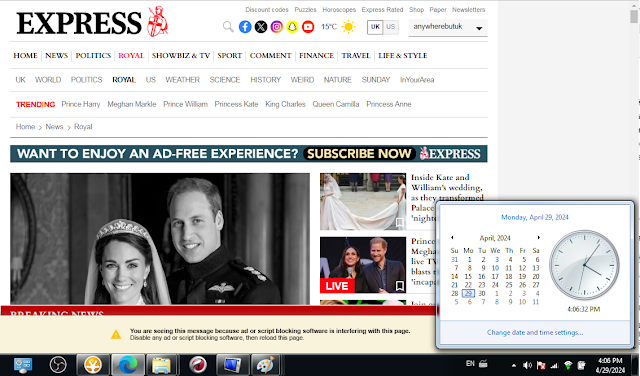The width and height of the screenshot is (640, 376).
Task: Bookmark the Harry and Meghan live story
Action: coord(400,286)
